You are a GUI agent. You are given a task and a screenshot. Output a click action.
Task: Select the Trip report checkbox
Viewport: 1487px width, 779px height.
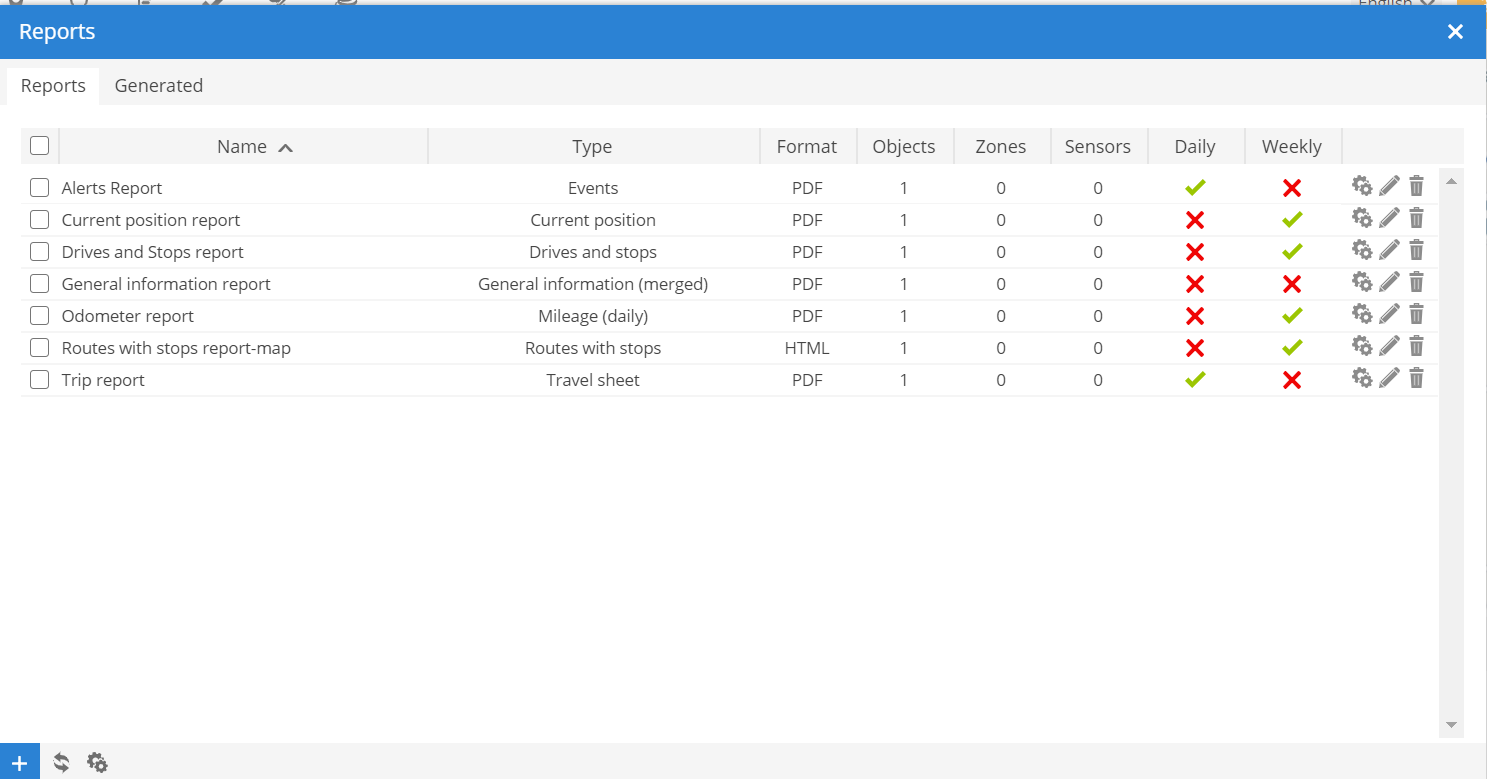tap(40, 380)
